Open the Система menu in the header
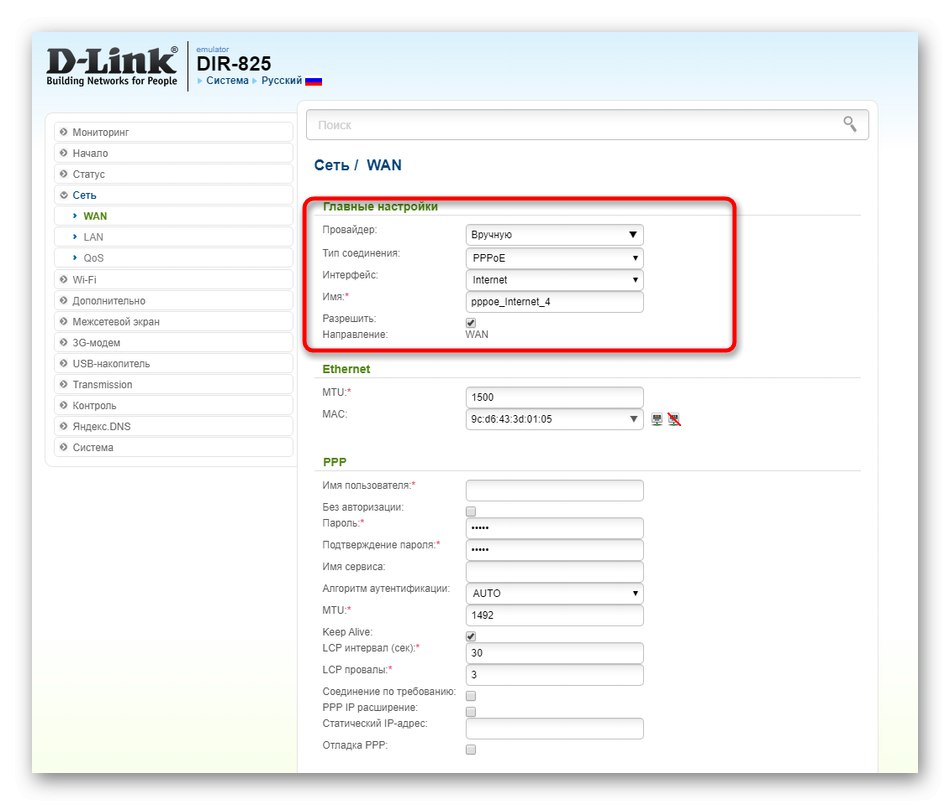The image size is (950, 805). (227, 80)
